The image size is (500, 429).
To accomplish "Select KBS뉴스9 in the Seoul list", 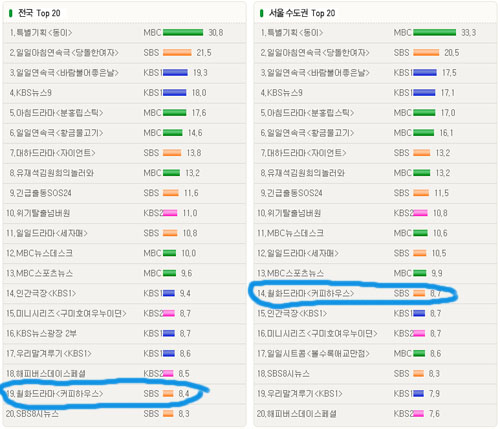I will 282,93.
